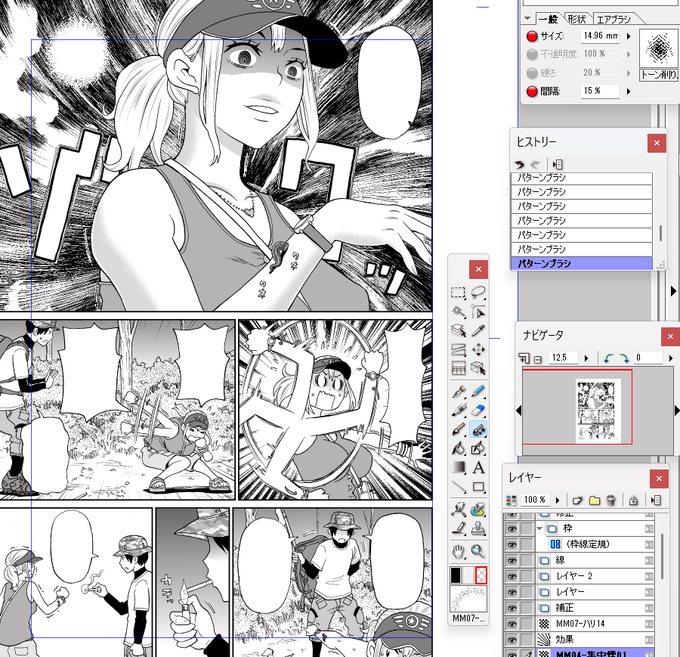Select the eraser tool
This screenshot has height=657, width=680.
tap(478, 410)
